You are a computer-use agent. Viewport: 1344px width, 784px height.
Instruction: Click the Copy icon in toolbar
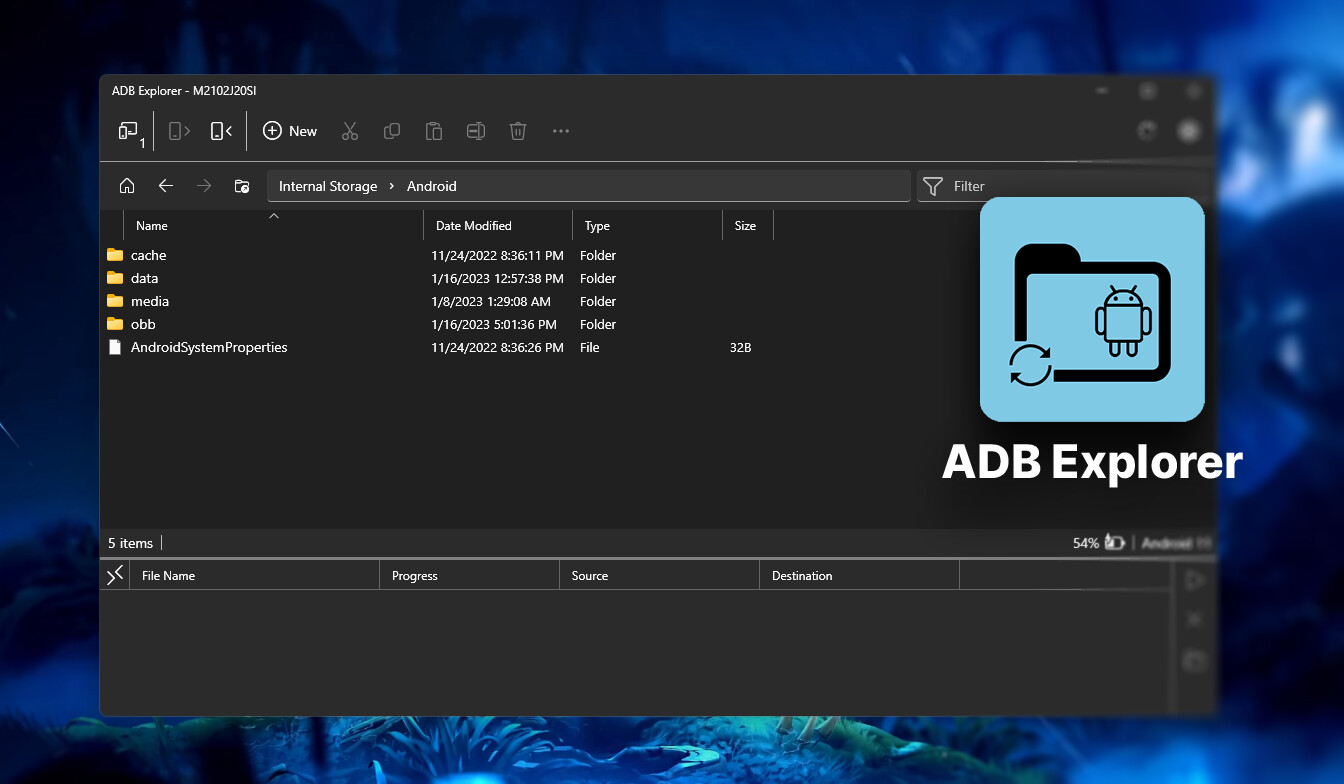[x=392, y=131]
